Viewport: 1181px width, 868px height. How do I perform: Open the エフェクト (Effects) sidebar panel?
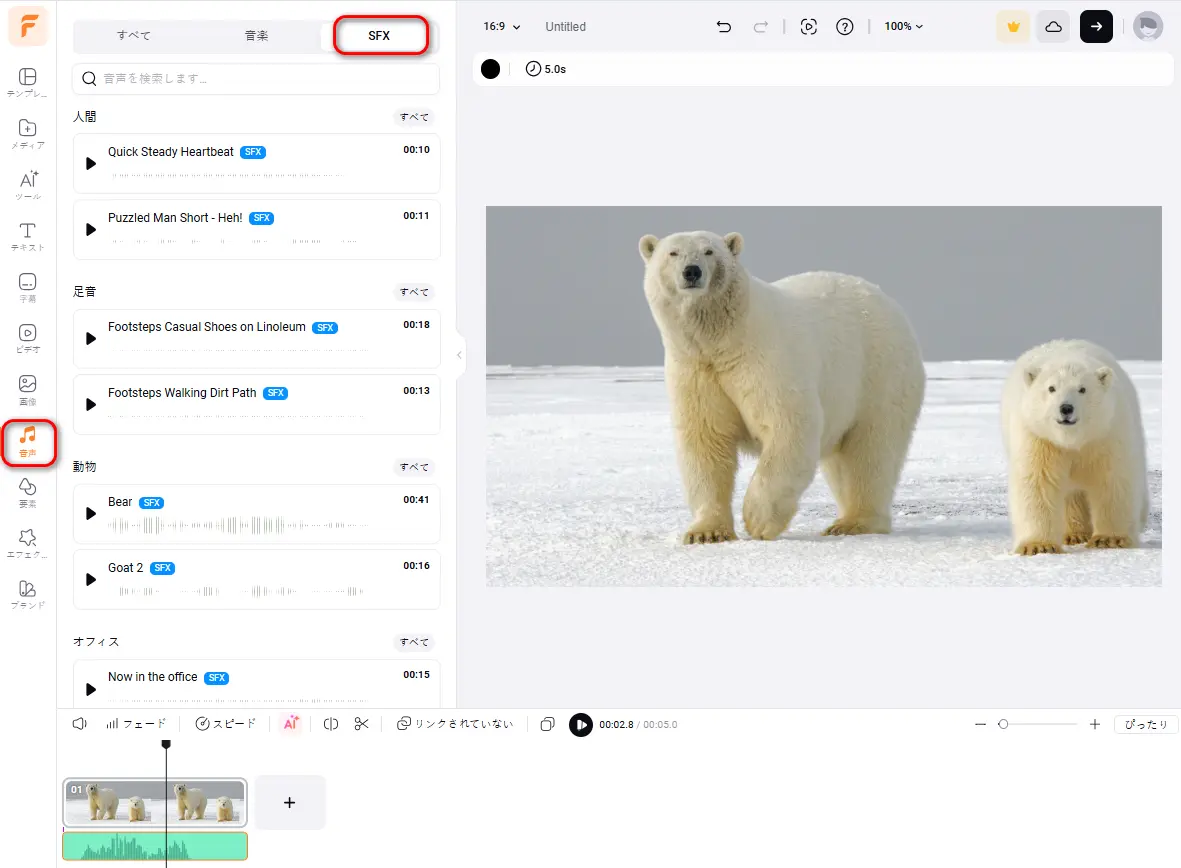click(x=28, y=543)
